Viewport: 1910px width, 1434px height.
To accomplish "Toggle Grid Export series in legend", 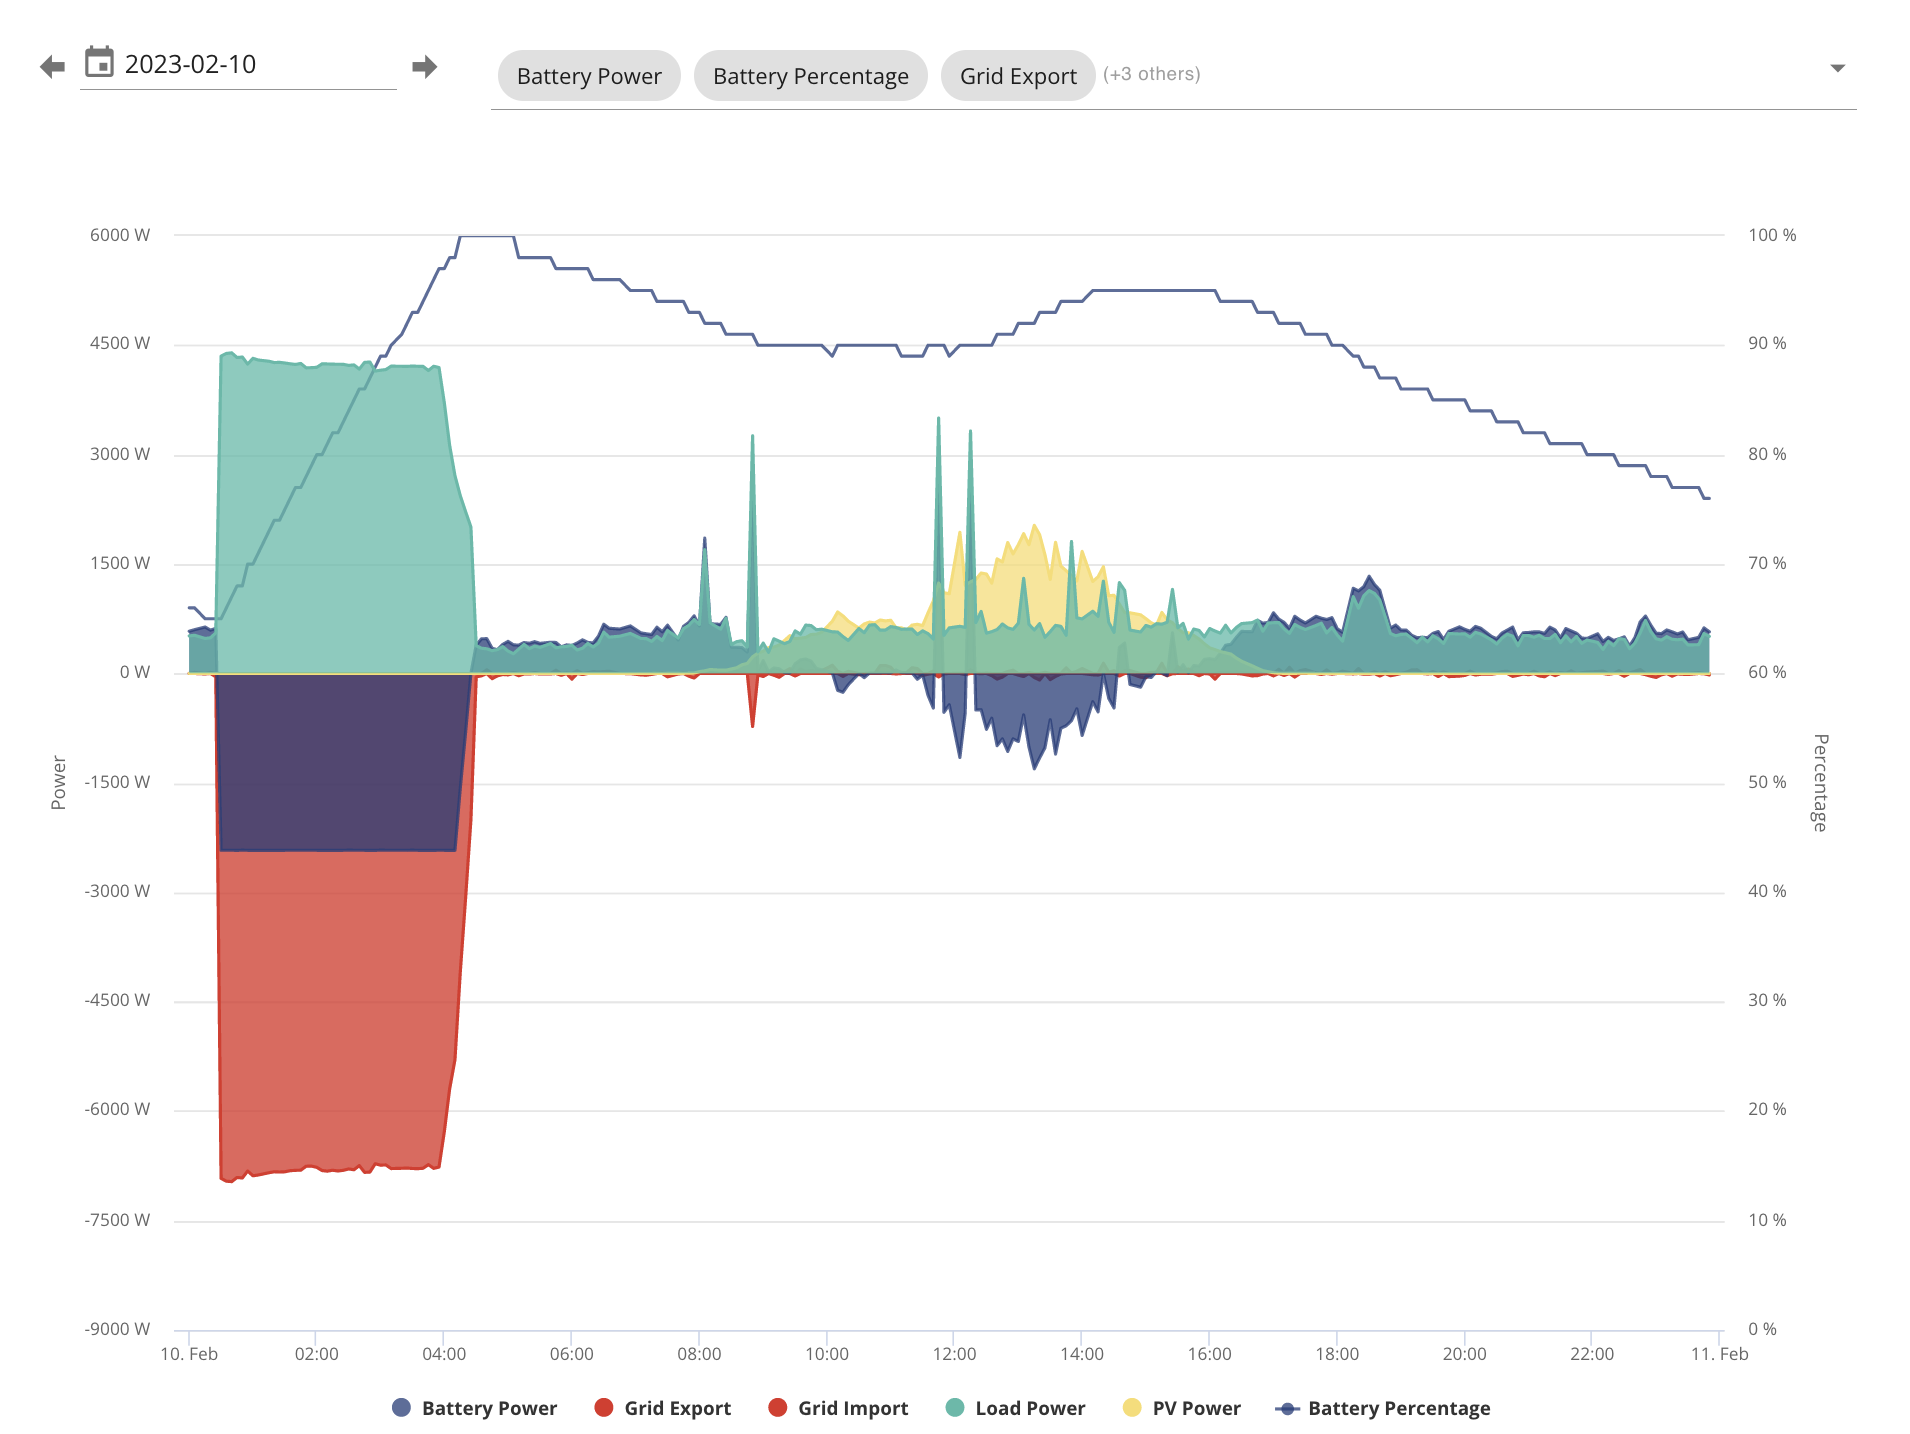I will 662,1408.
